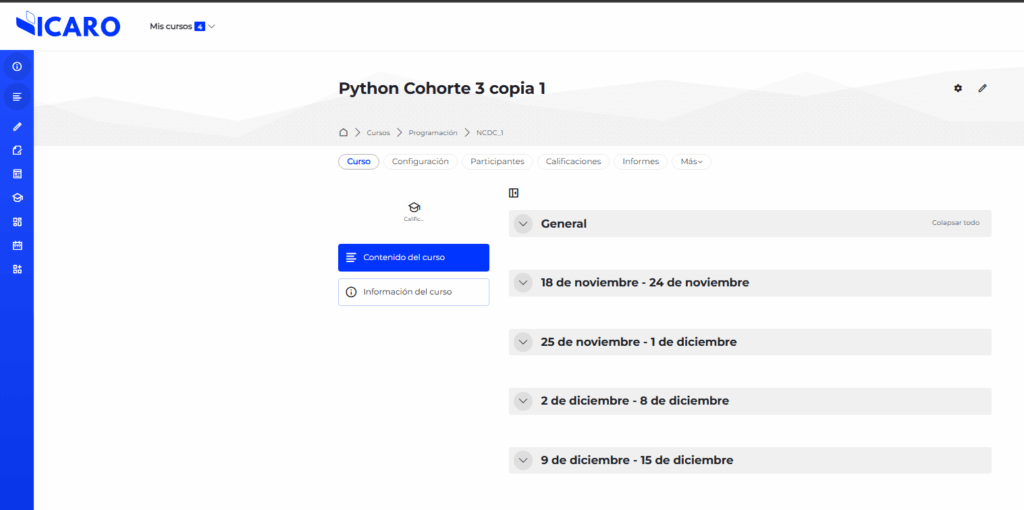The image size is (1024, 510).
Task: Click the Contenido del curso button
Action: pyautogui.click(x=413, y=258)
